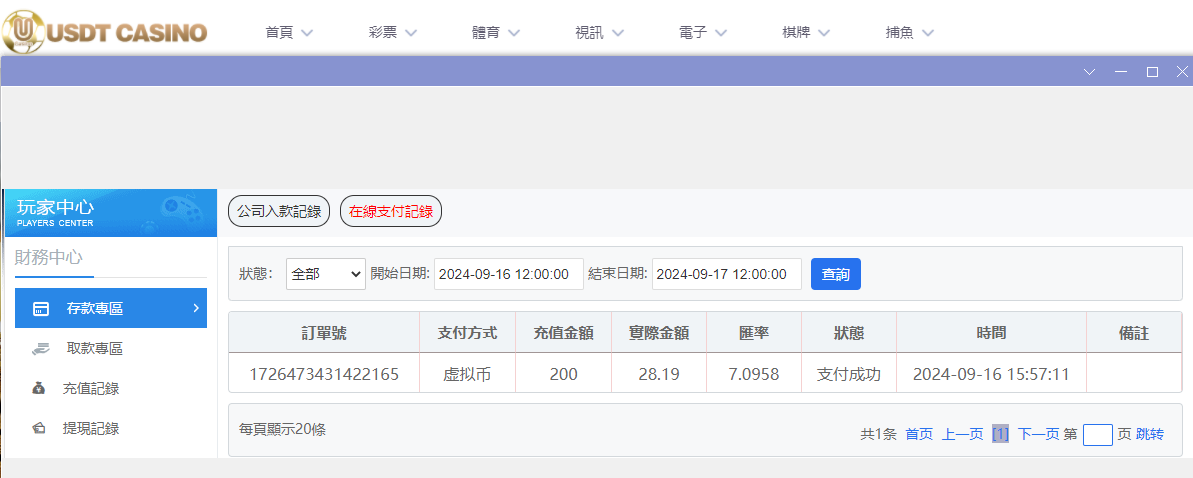Go to 下一页 next page link
1193x478 pixels.
point(1038,434)
